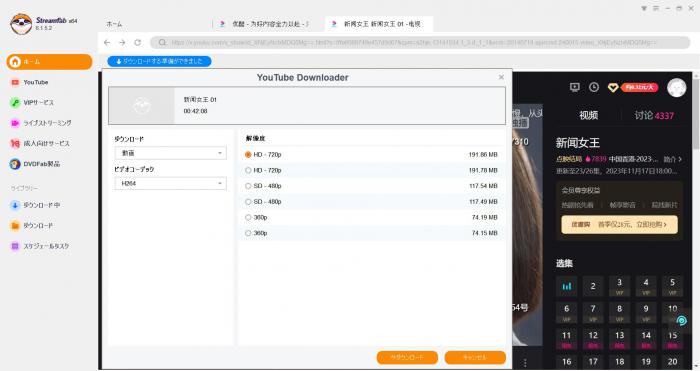Switch to the ホーム tab
700x371 pixels.
pyautogui.click(x=114, y=24)
